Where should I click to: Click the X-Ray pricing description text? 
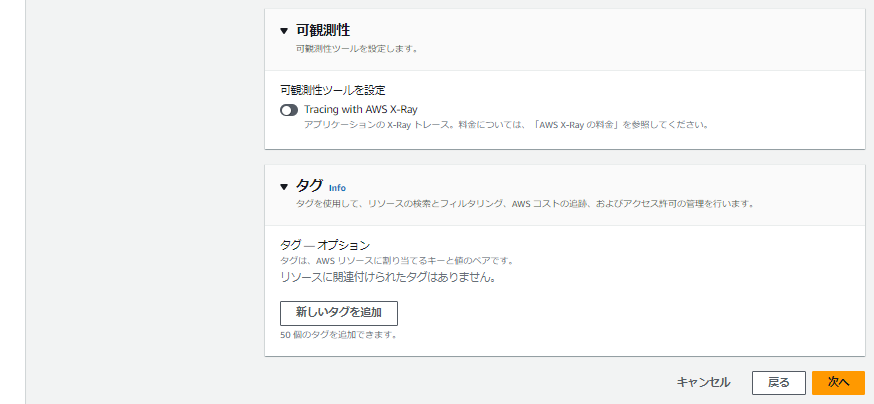(x=506, y=125)
